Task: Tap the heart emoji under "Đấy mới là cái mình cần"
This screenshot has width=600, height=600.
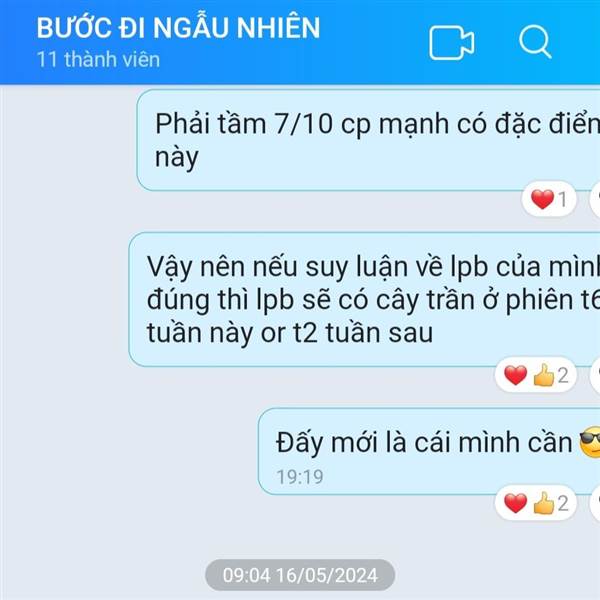Action: pos(515,503)
